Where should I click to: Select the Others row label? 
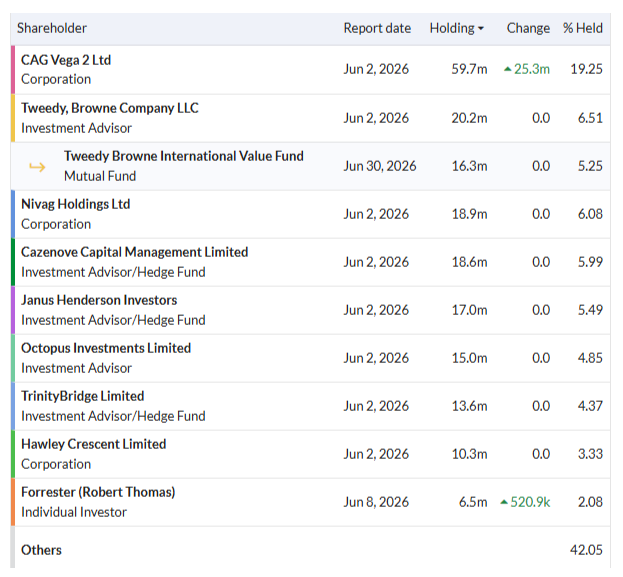point(41,550)
